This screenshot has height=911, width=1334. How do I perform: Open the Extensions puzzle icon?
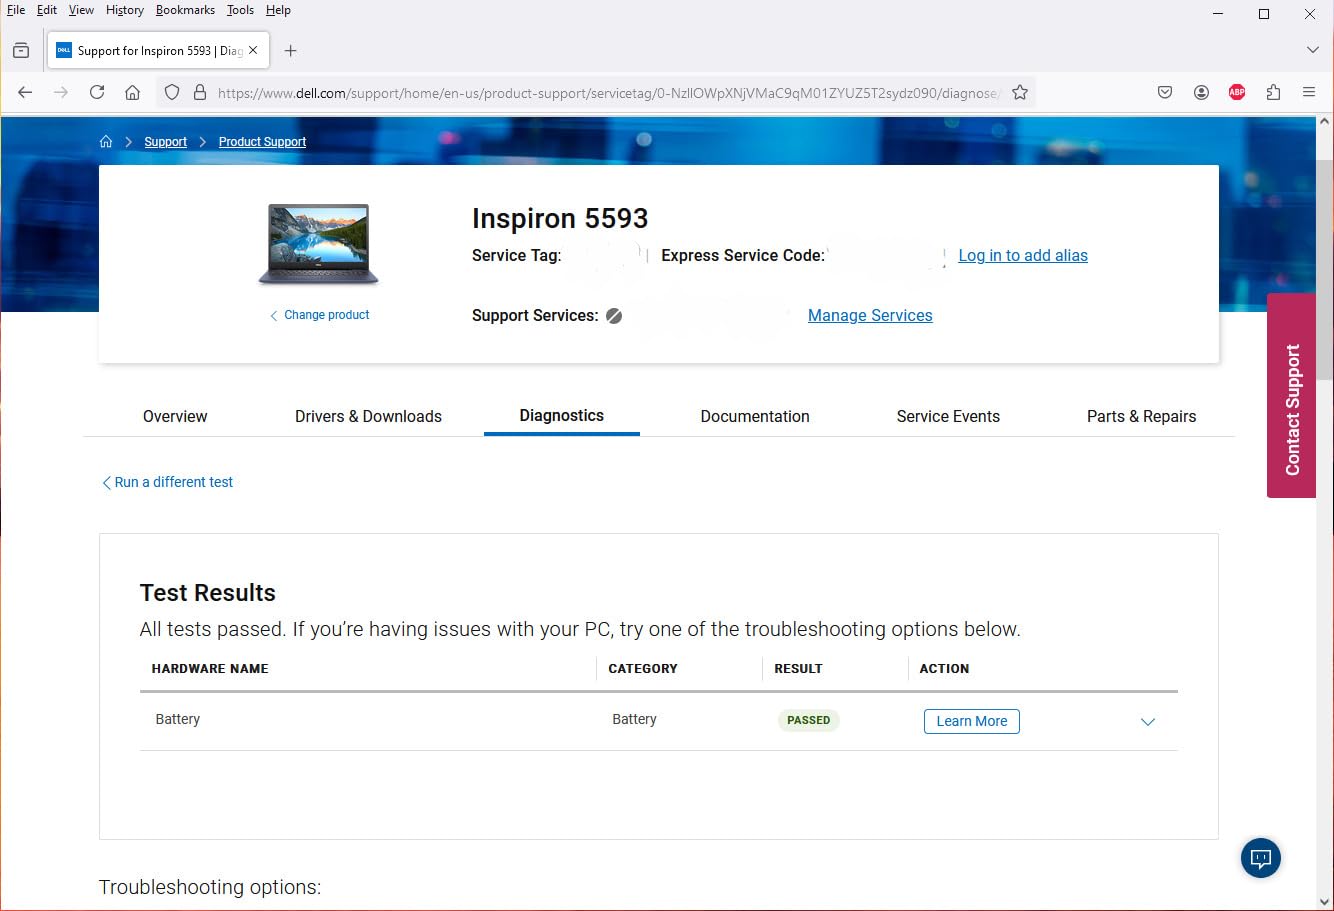(x=1273, y=92)
